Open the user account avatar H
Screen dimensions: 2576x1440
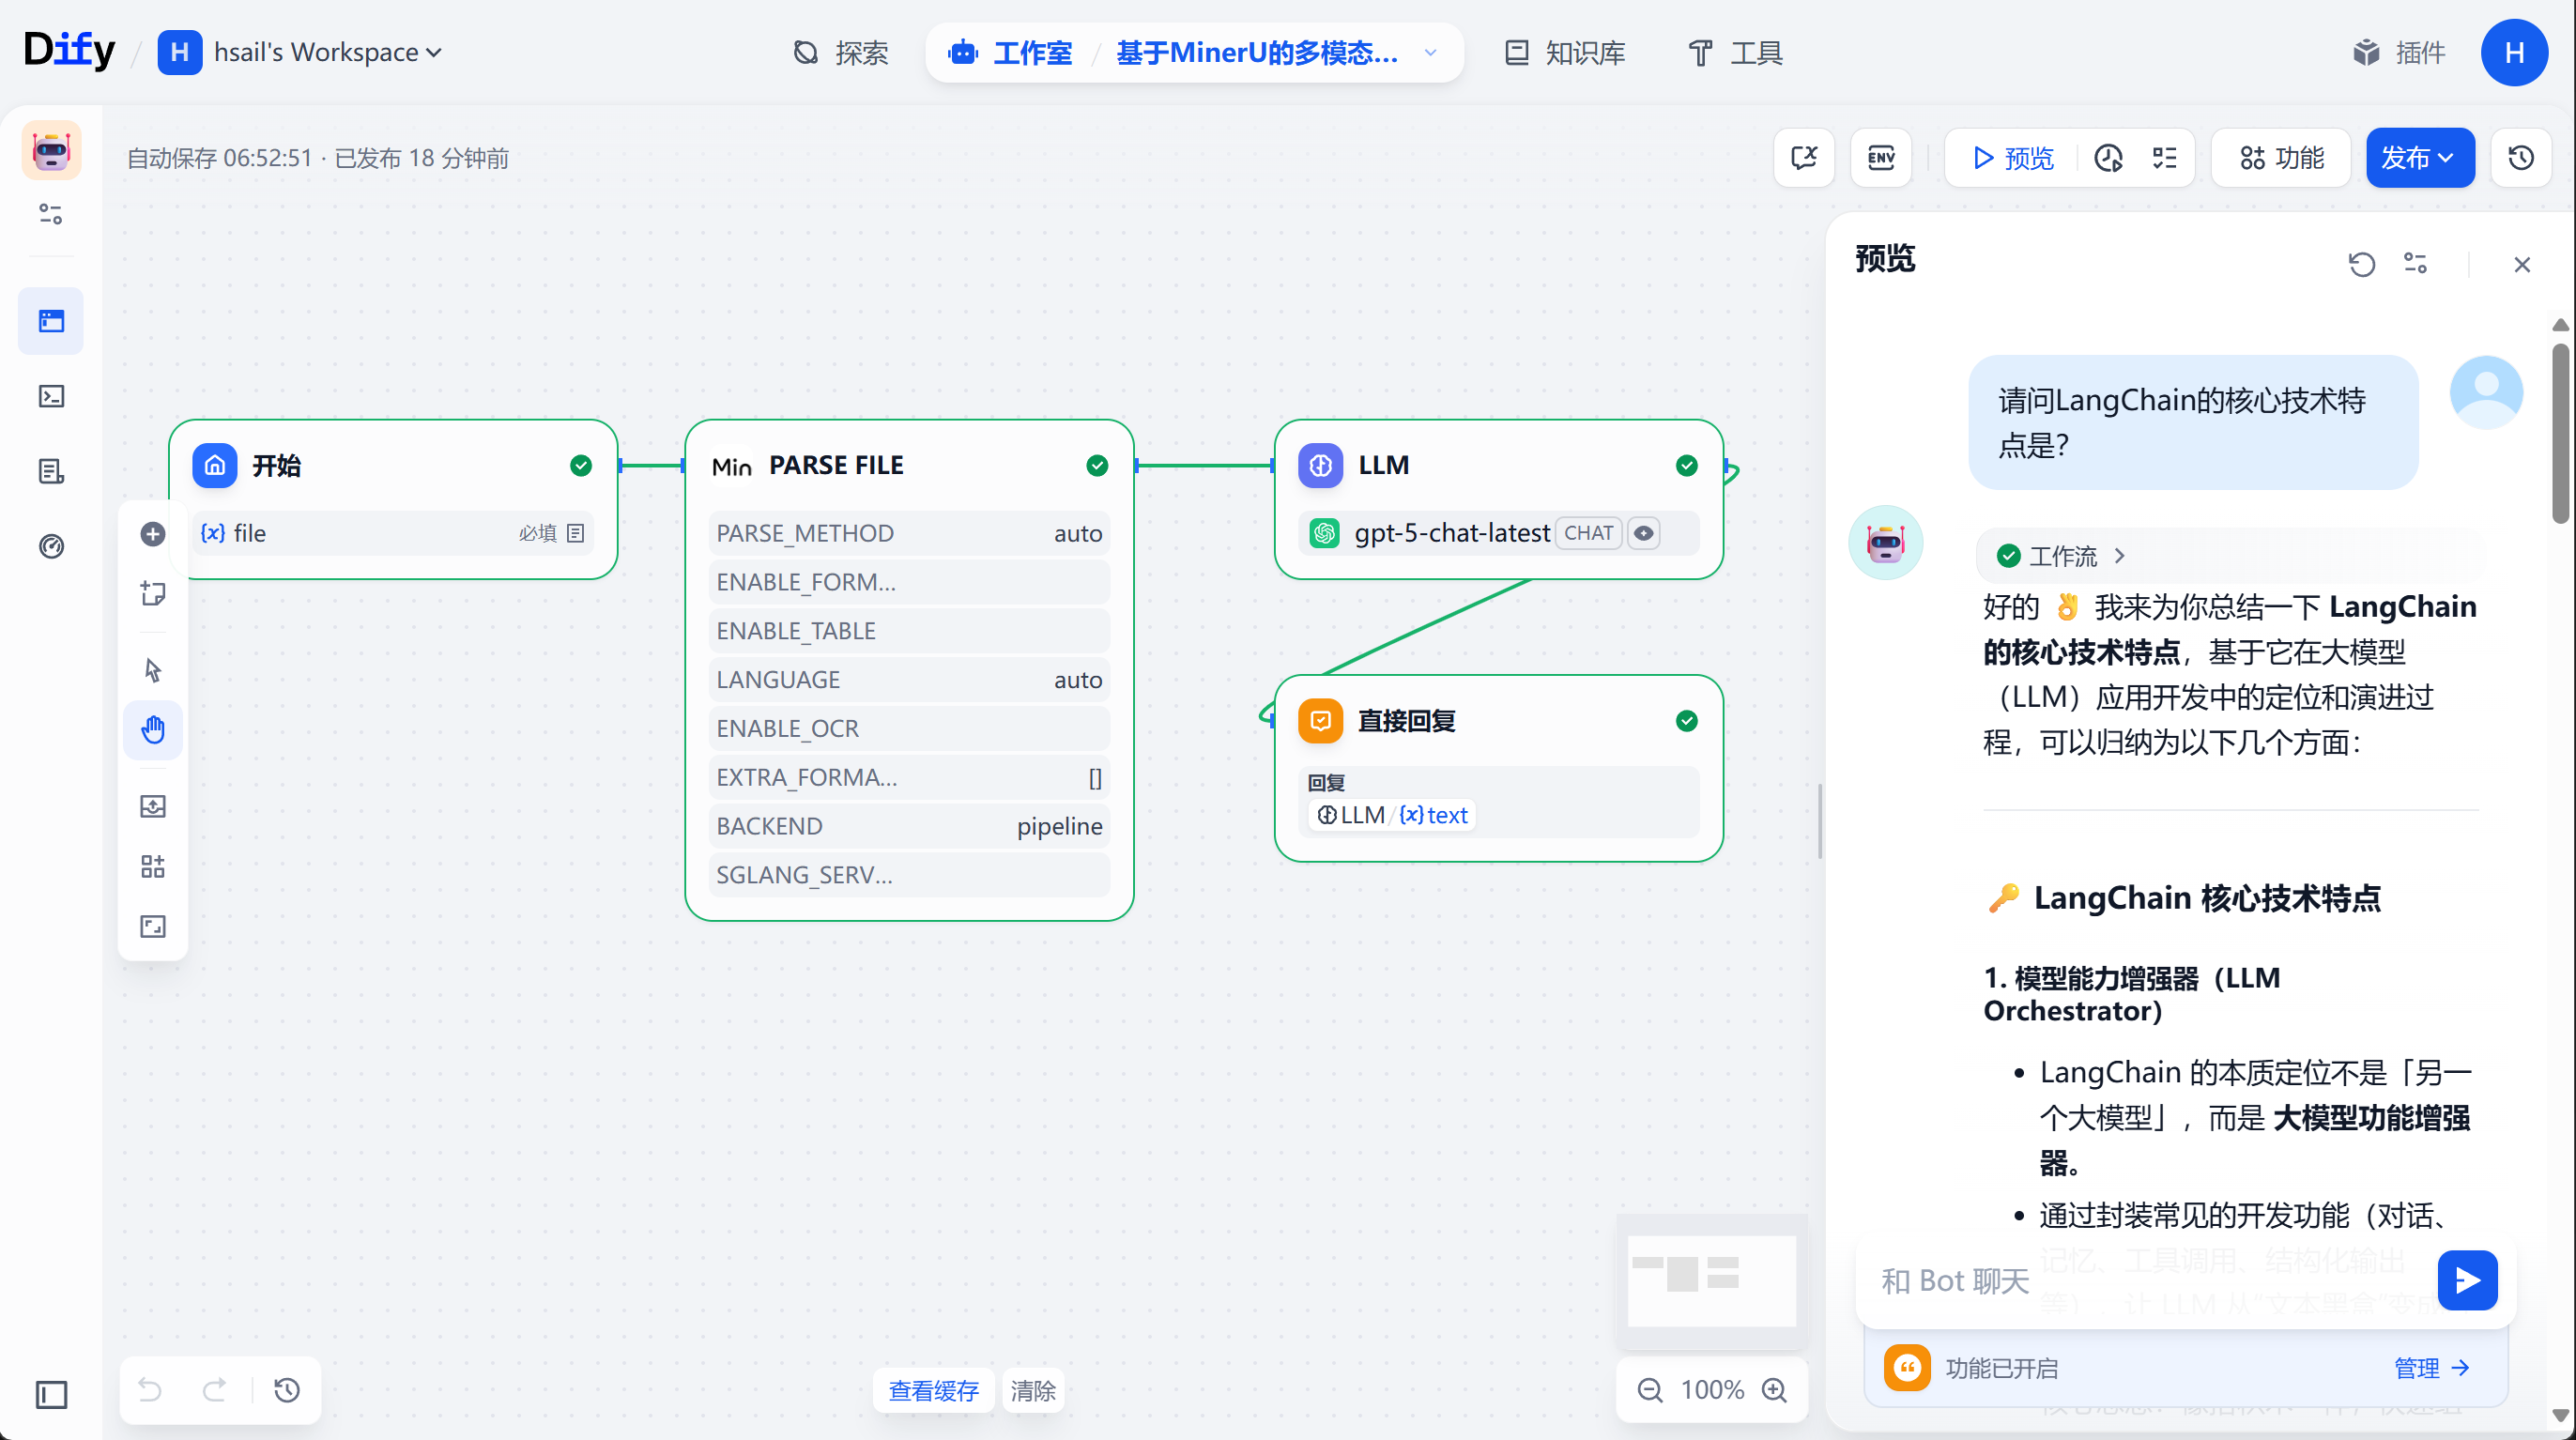point(2514,52)
